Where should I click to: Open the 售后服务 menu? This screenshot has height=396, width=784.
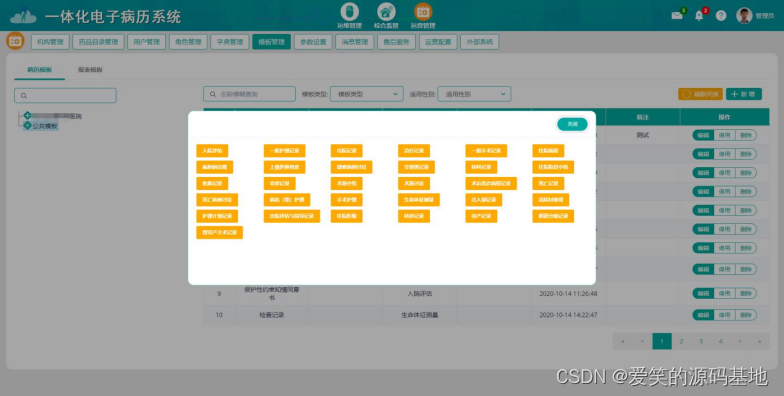coord(396,42)
